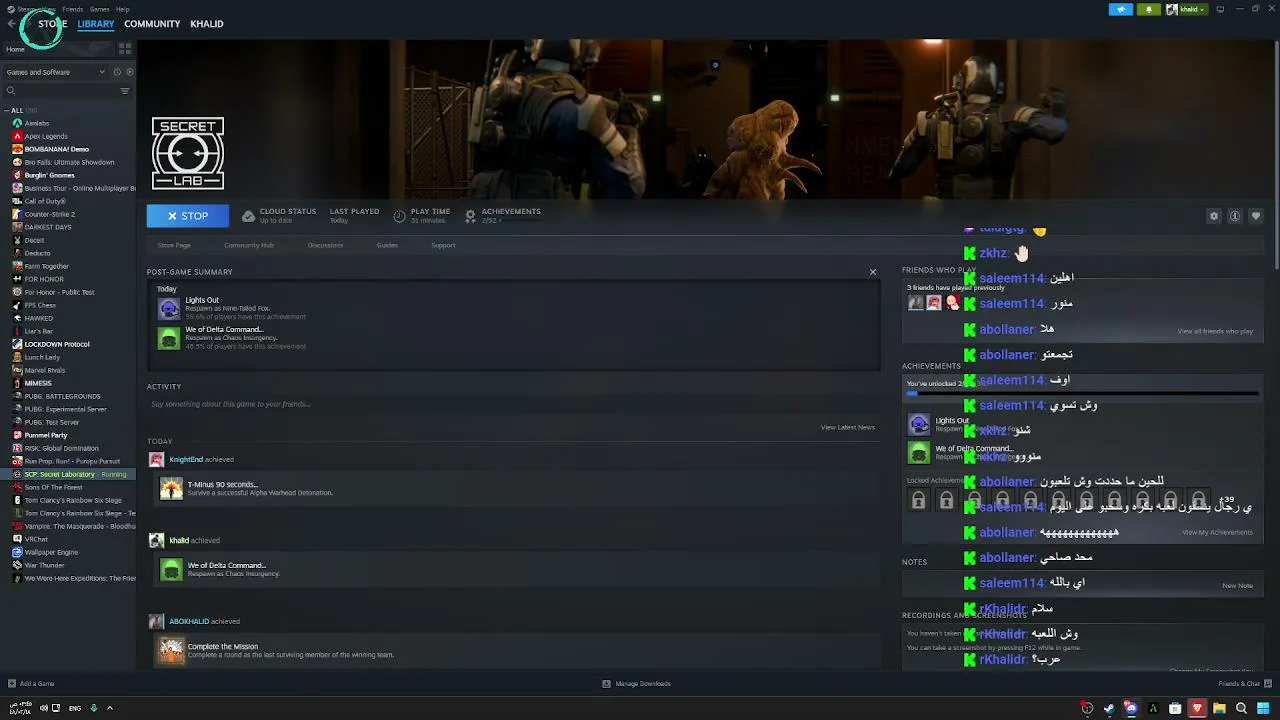Close the Post-Game Summary panel
This screenshot has height=720, width=1280.
(873, 272)
